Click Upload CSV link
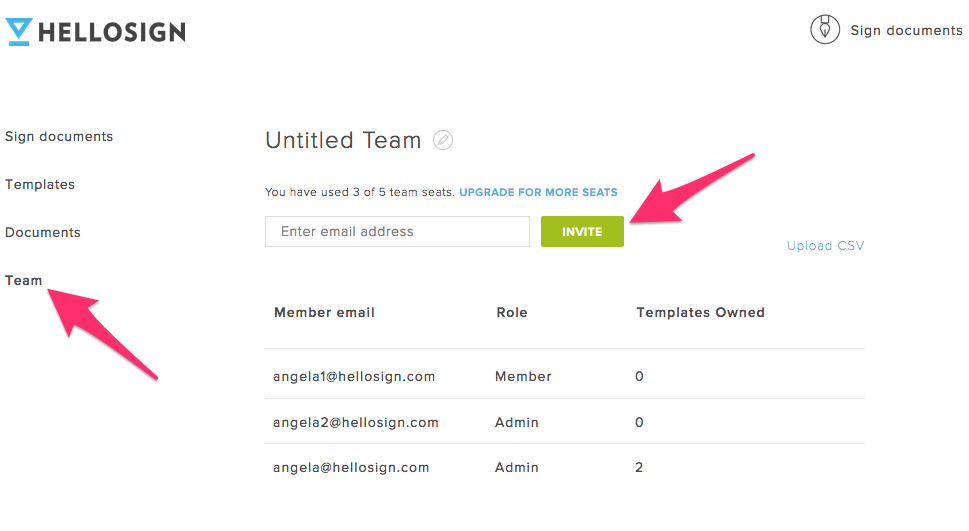Viewport: 969px width, 531px height. point(825,245)
